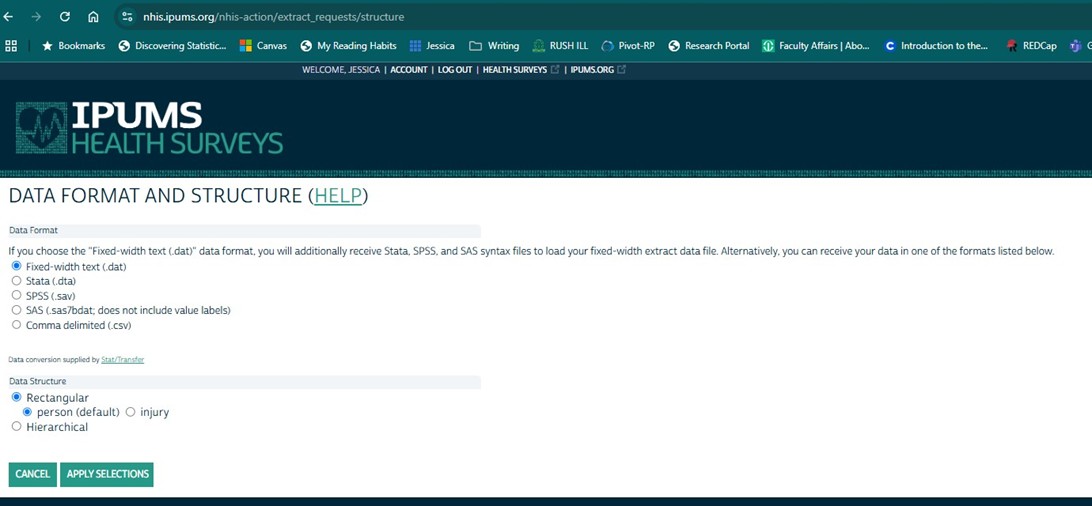1092x506 pixels.
Task: Choose Rectangular data structure
Action: 17,397
